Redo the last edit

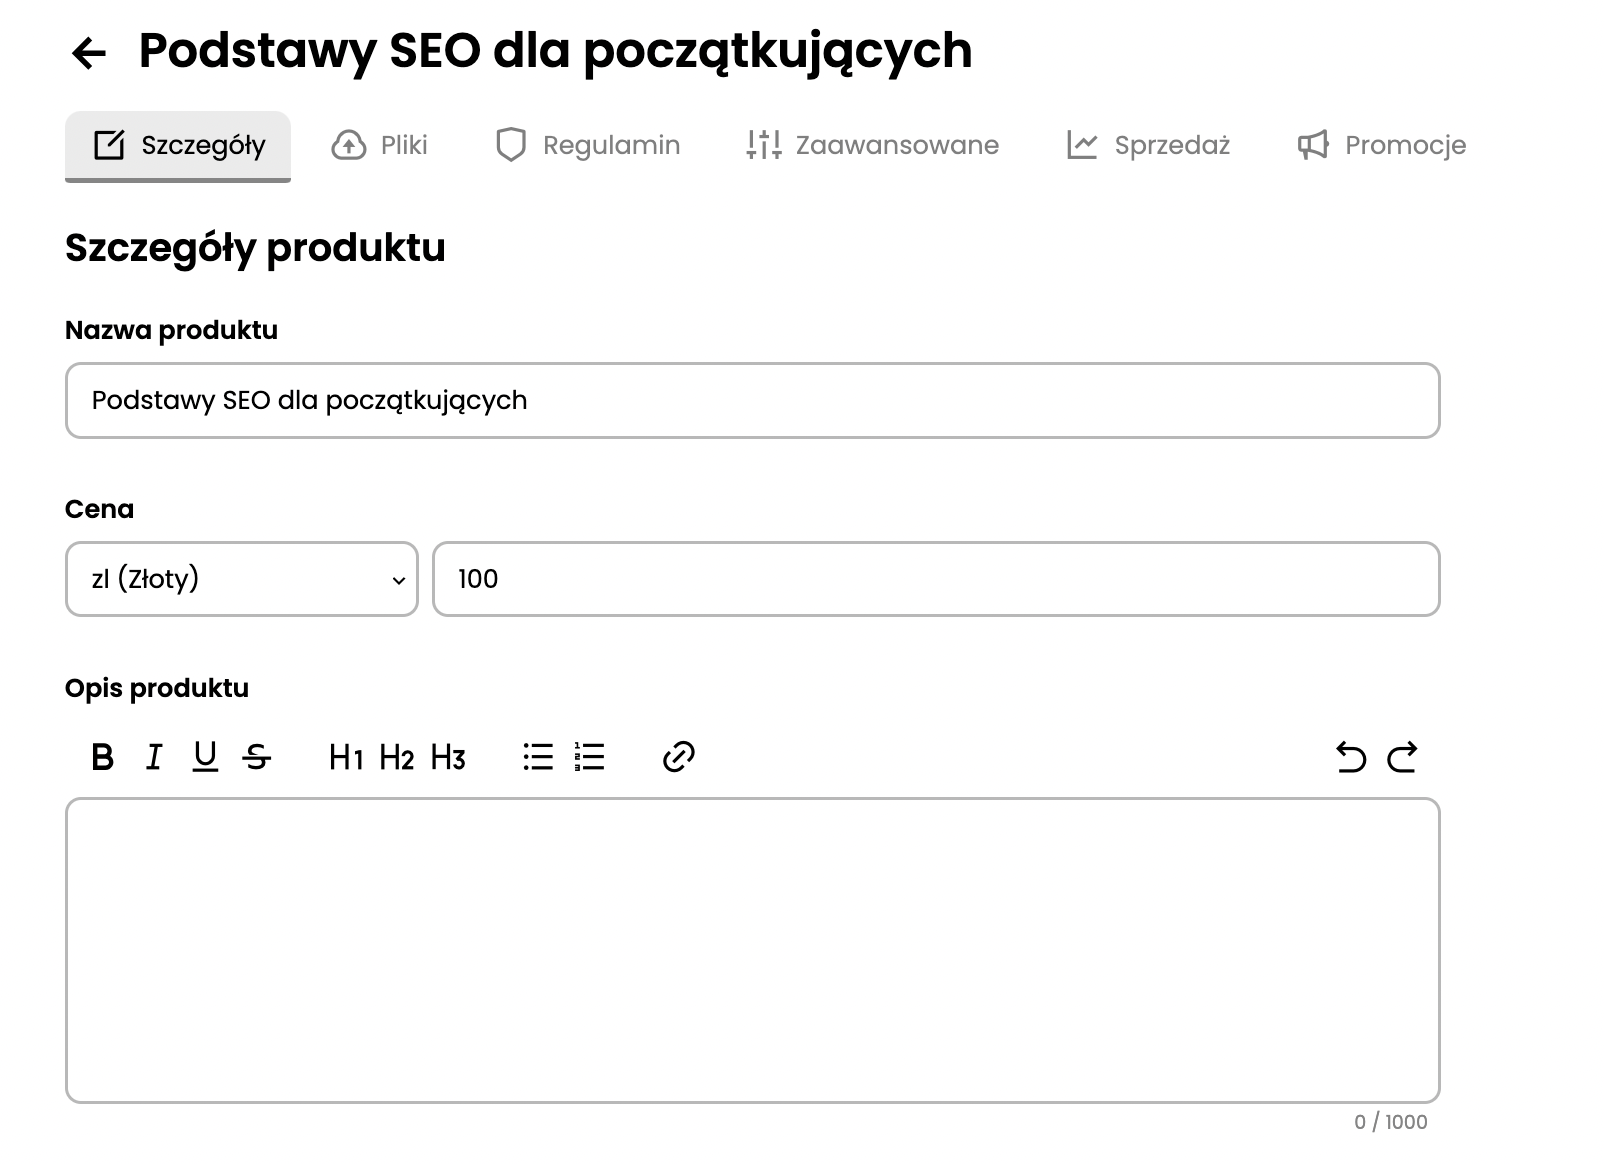click(x=1402, y=757)
